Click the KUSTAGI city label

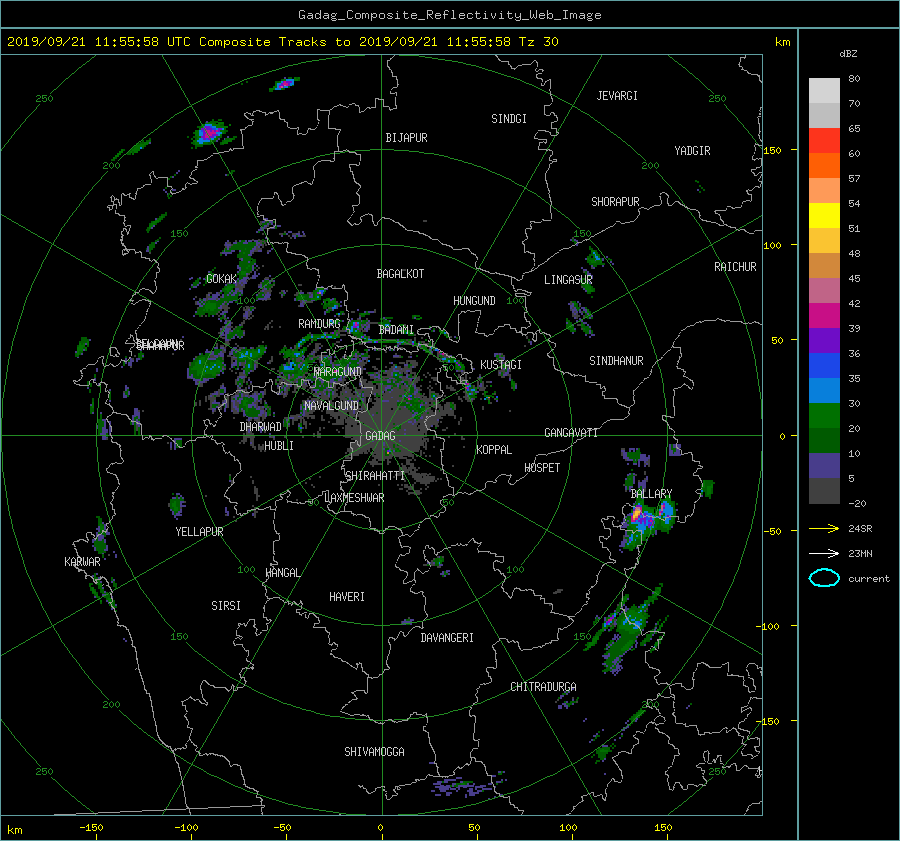[501, 365]
